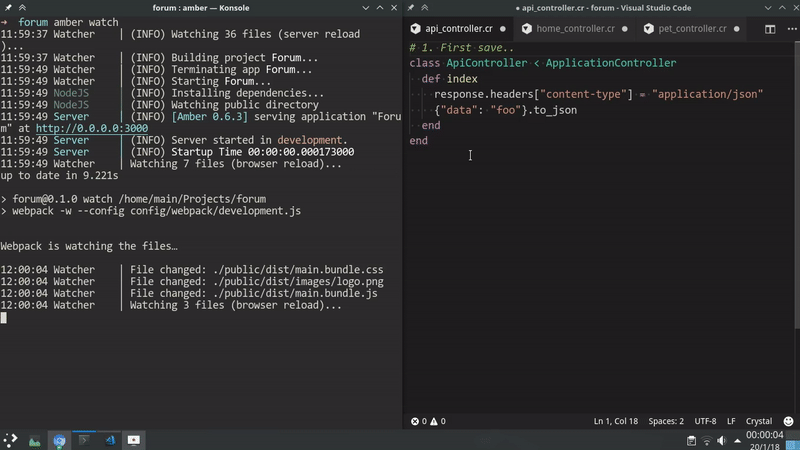Screen dimensions: 800x450
Task: Close the unsaved api_controller.cr tab dot
Action: 503,29
